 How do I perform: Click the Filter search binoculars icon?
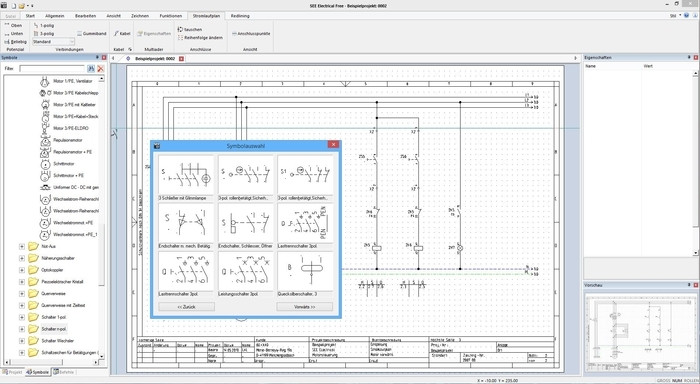click(x=91, y=69)
